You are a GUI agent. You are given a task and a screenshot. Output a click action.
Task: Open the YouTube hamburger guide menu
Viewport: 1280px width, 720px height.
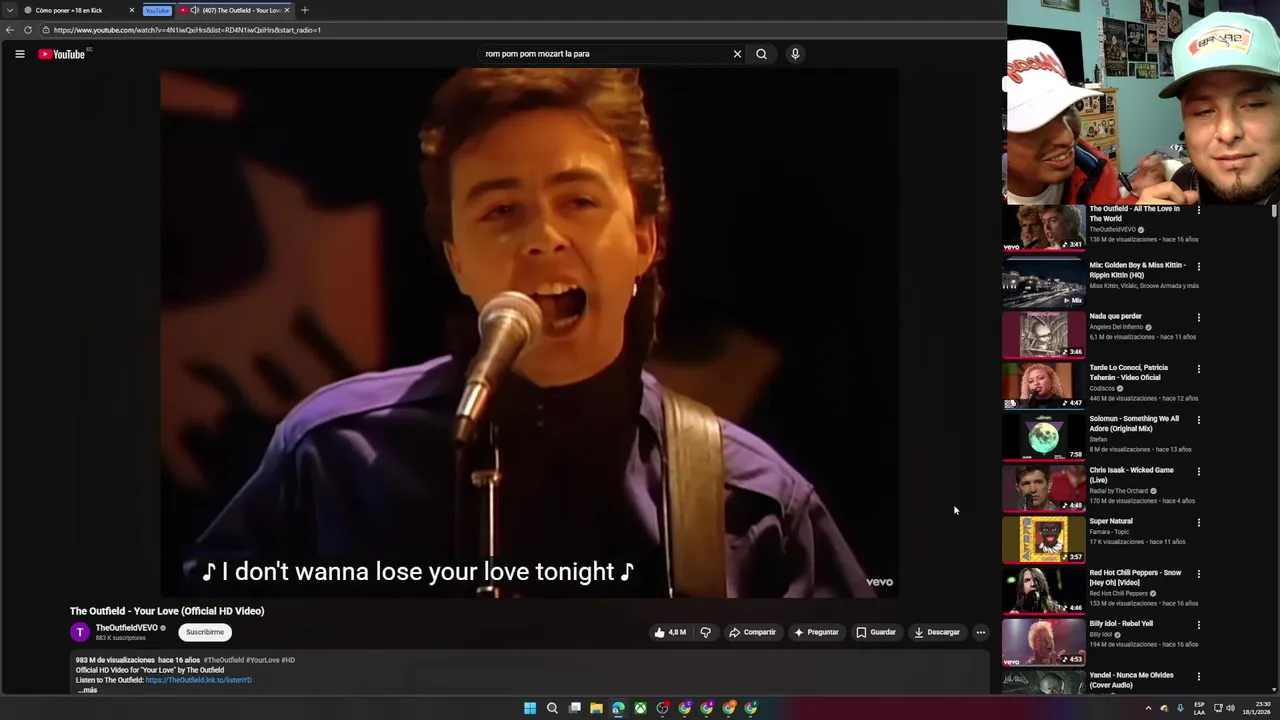click(x=19, y=54)
